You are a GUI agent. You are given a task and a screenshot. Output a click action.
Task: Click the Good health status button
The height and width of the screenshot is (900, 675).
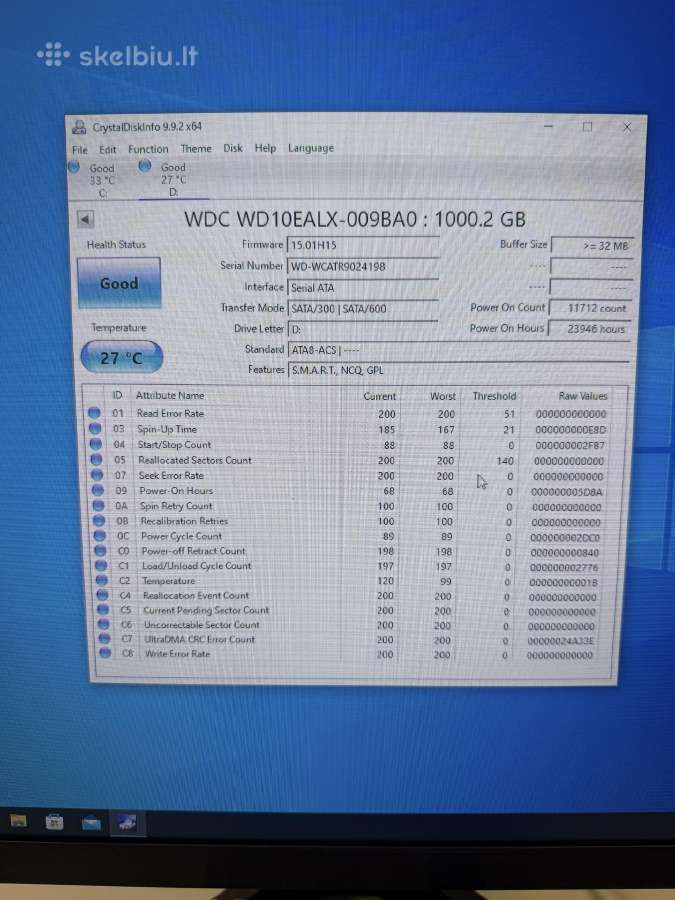click(119, 283)
